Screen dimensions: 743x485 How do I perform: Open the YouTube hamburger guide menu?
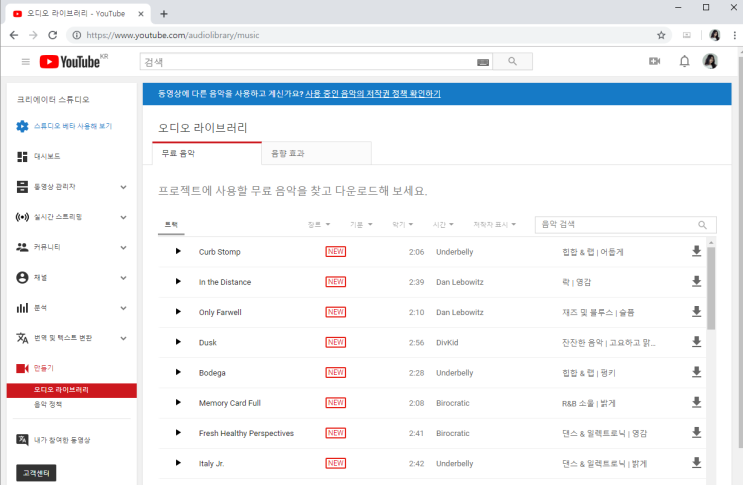(26, 62)
